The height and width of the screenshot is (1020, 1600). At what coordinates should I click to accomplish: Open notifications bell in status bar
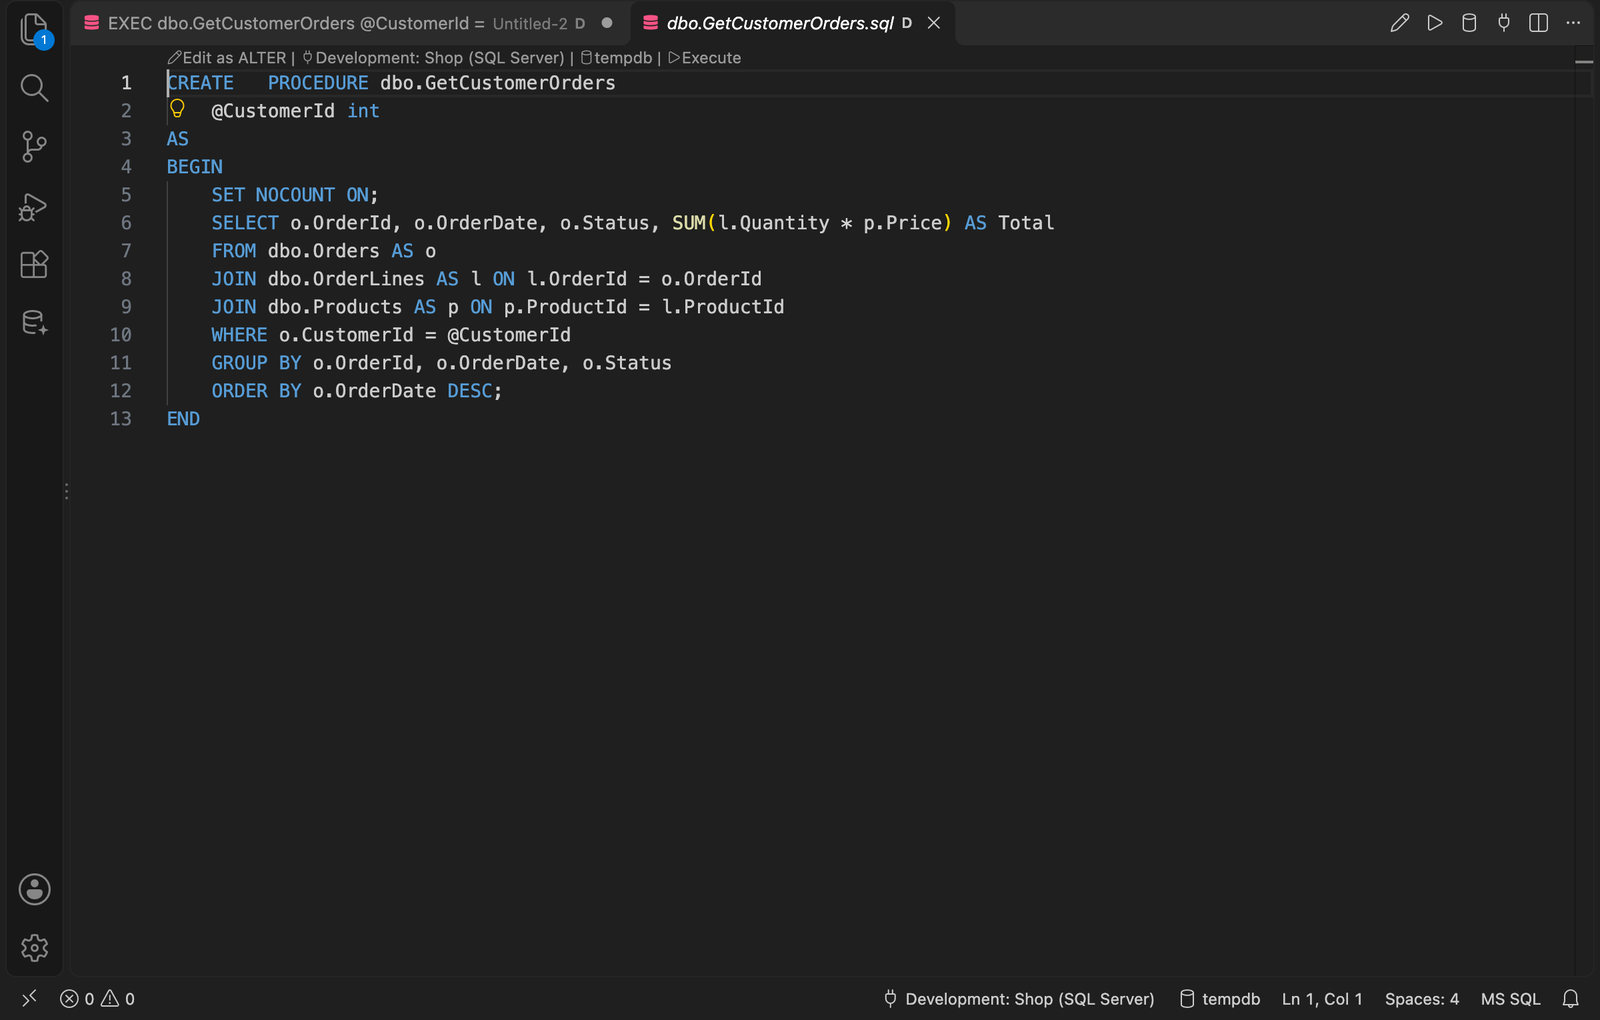pos(1571,999)
